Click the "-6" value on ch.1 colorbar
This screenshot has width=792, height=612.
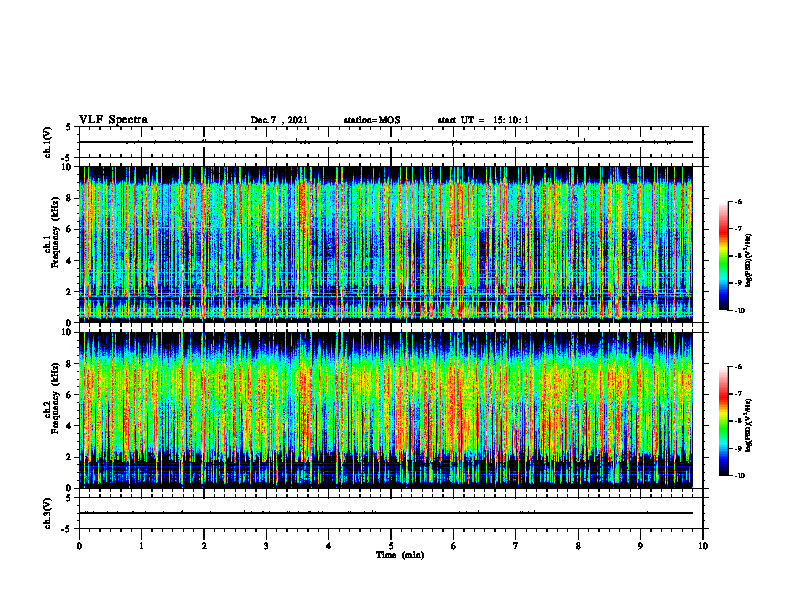click(x=739, y=201)
